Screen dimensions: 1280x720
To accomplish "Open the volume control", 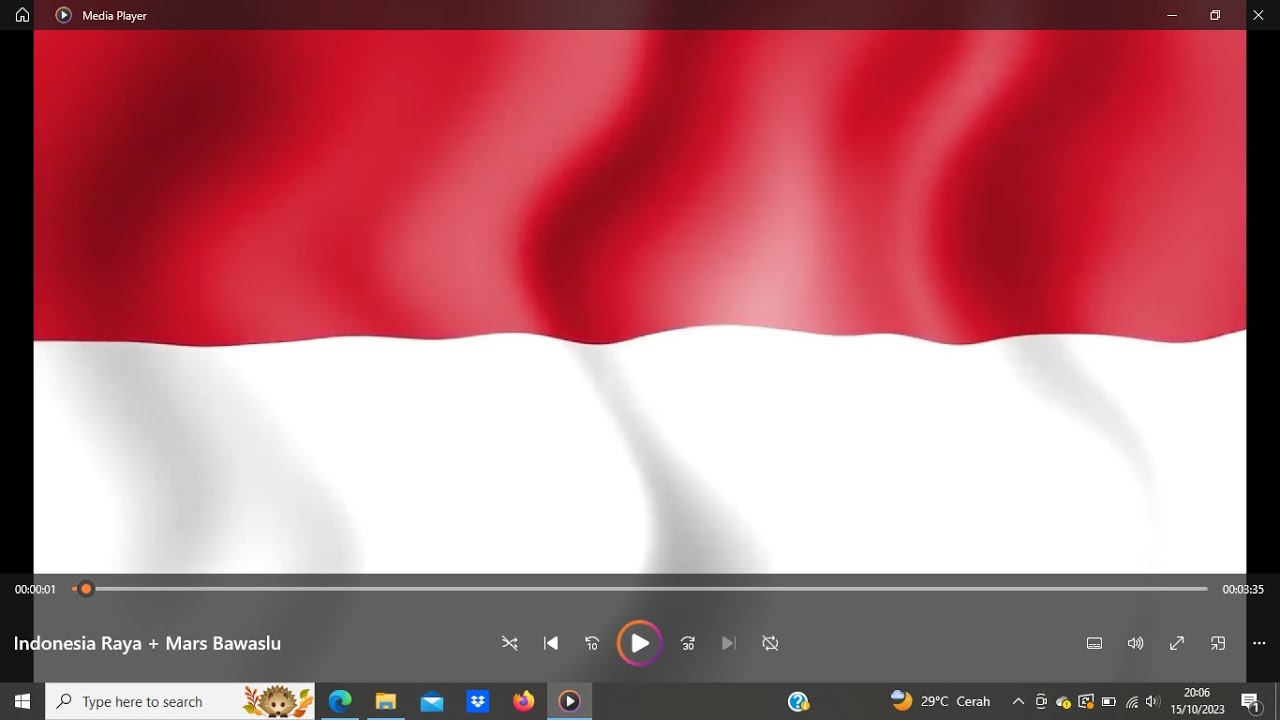I will pos(1135,643).
